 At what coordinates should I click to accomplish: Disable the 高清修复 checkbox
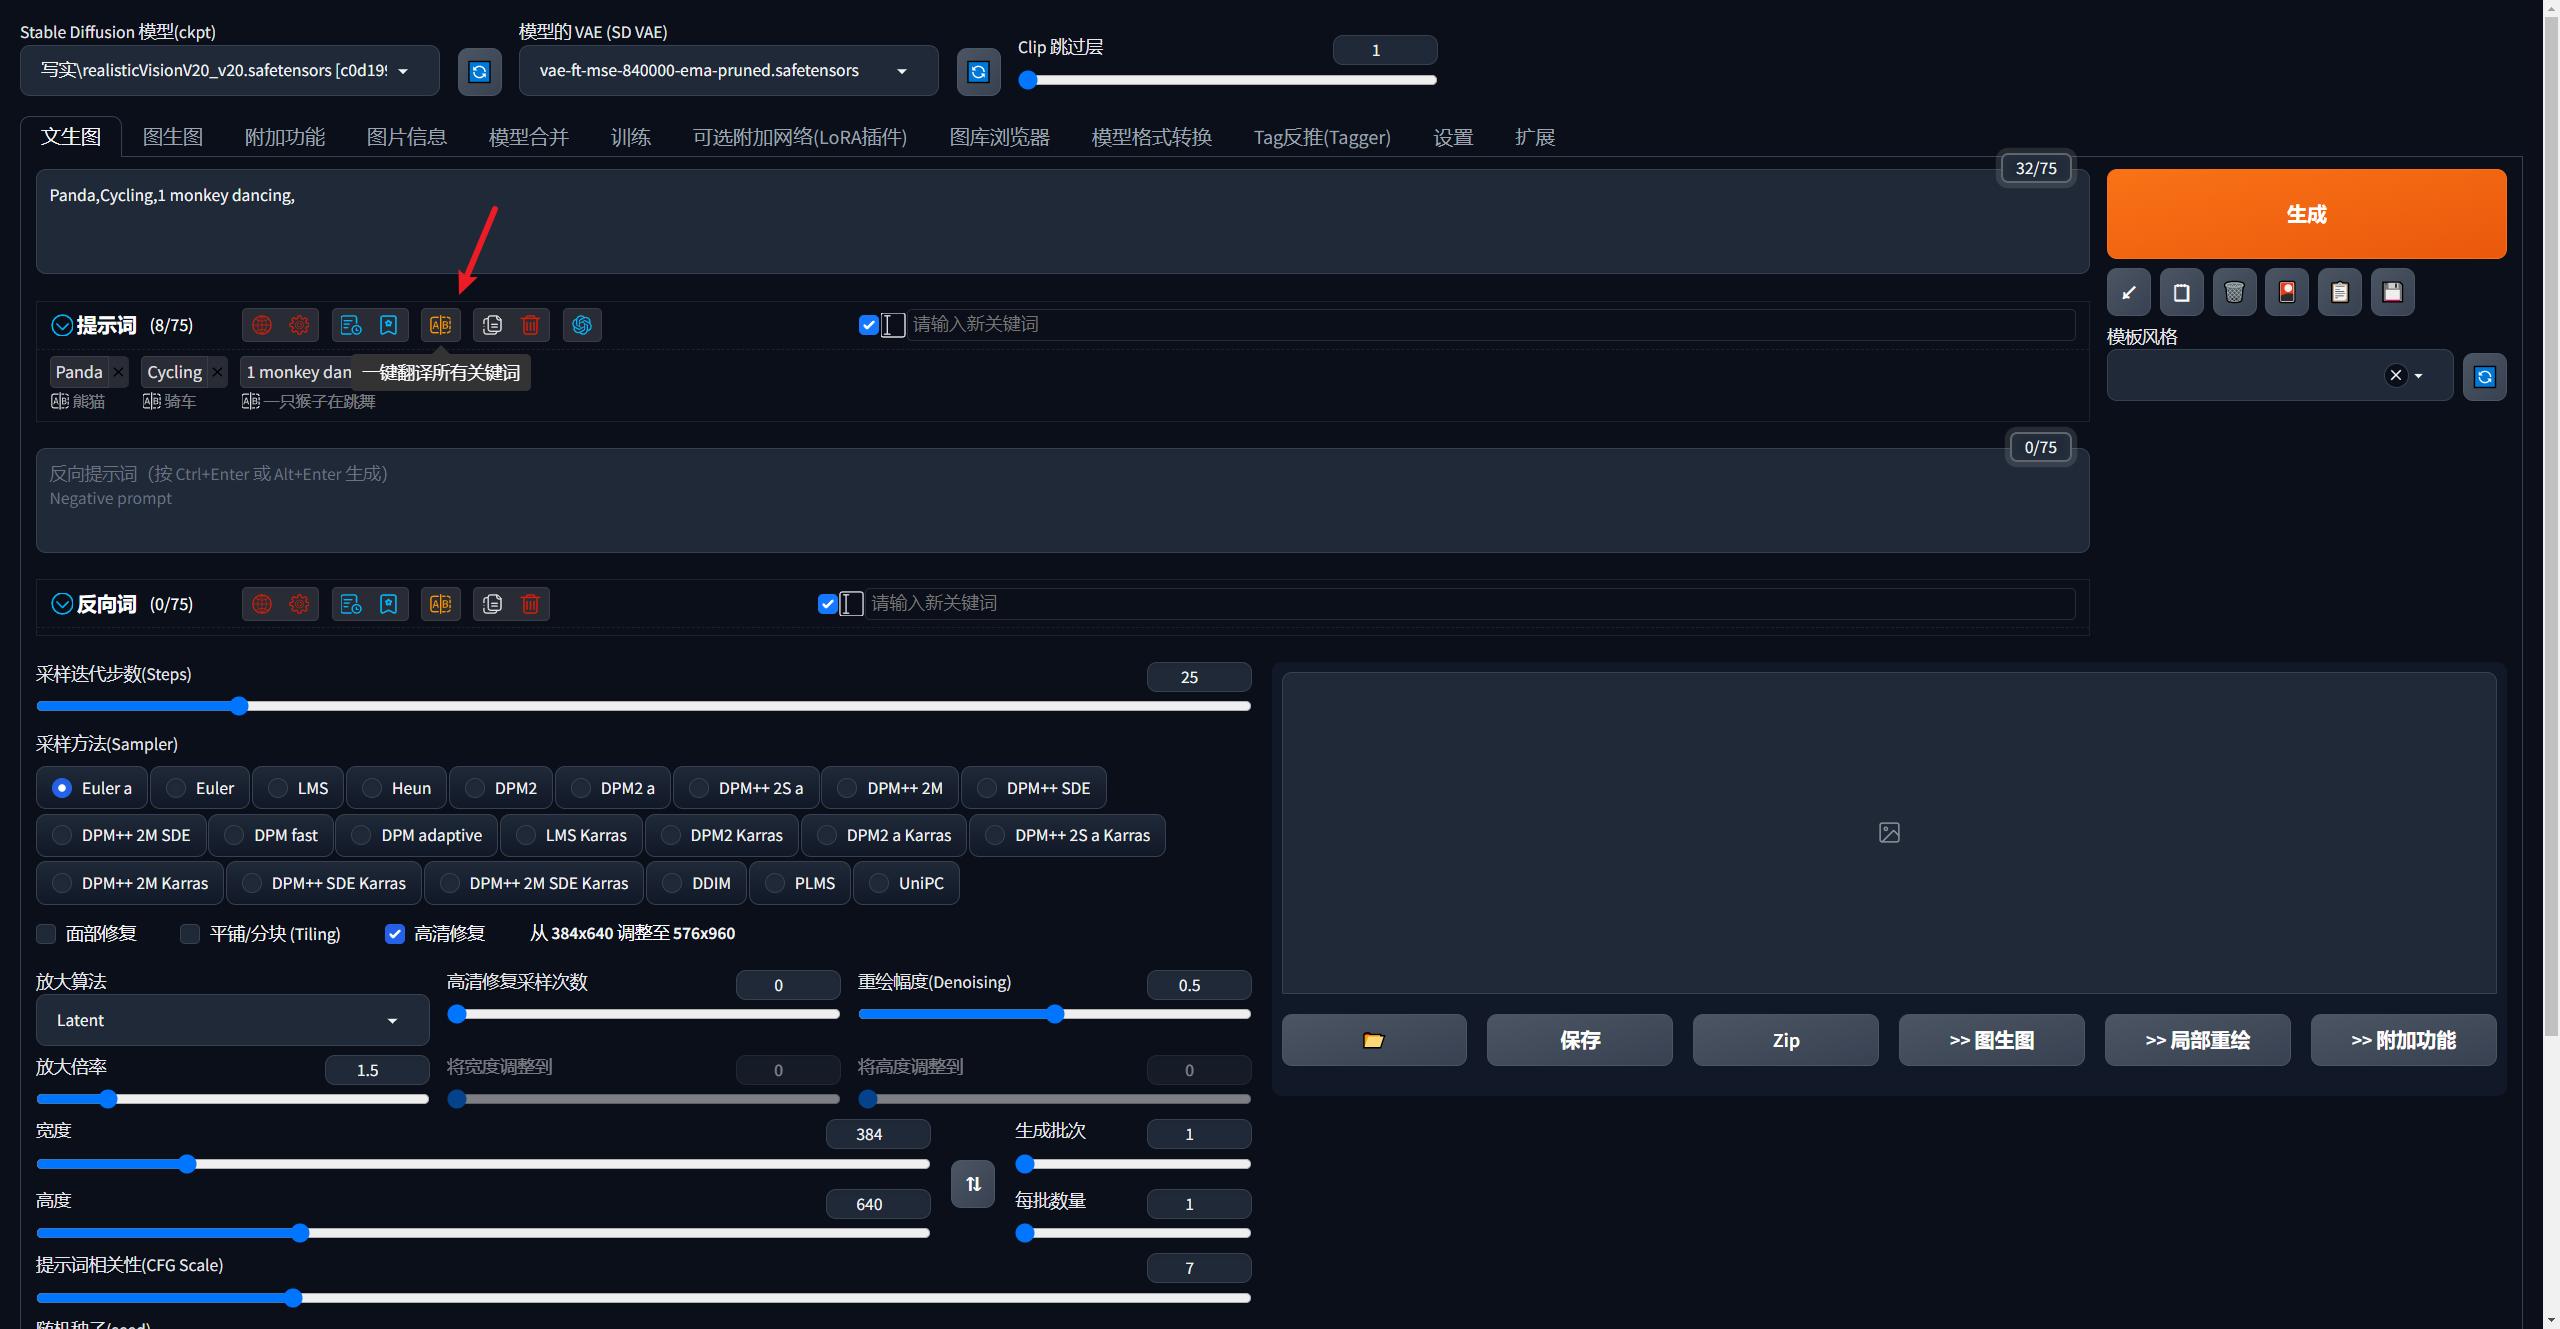(x=395, y=934)
